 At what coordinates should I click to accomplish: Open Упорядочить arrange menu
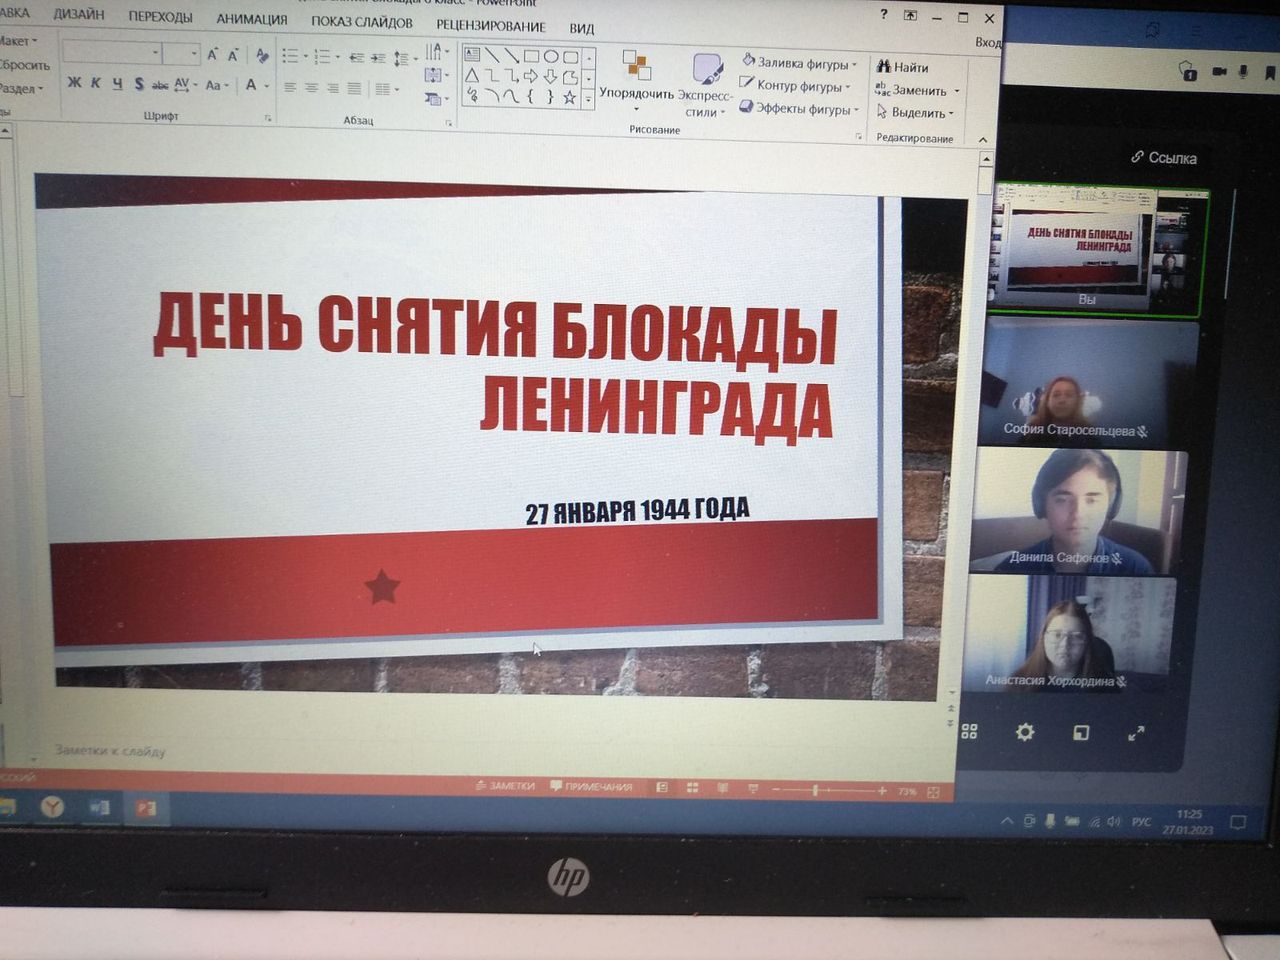click(637, 78)
